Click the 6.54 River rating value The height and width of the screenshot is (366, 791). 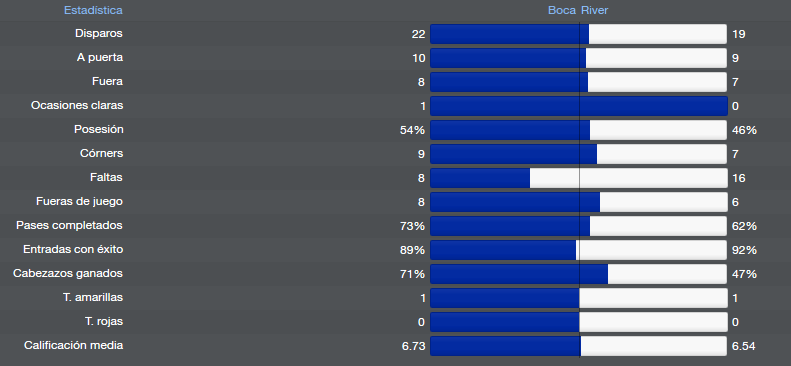pos(744,346)
